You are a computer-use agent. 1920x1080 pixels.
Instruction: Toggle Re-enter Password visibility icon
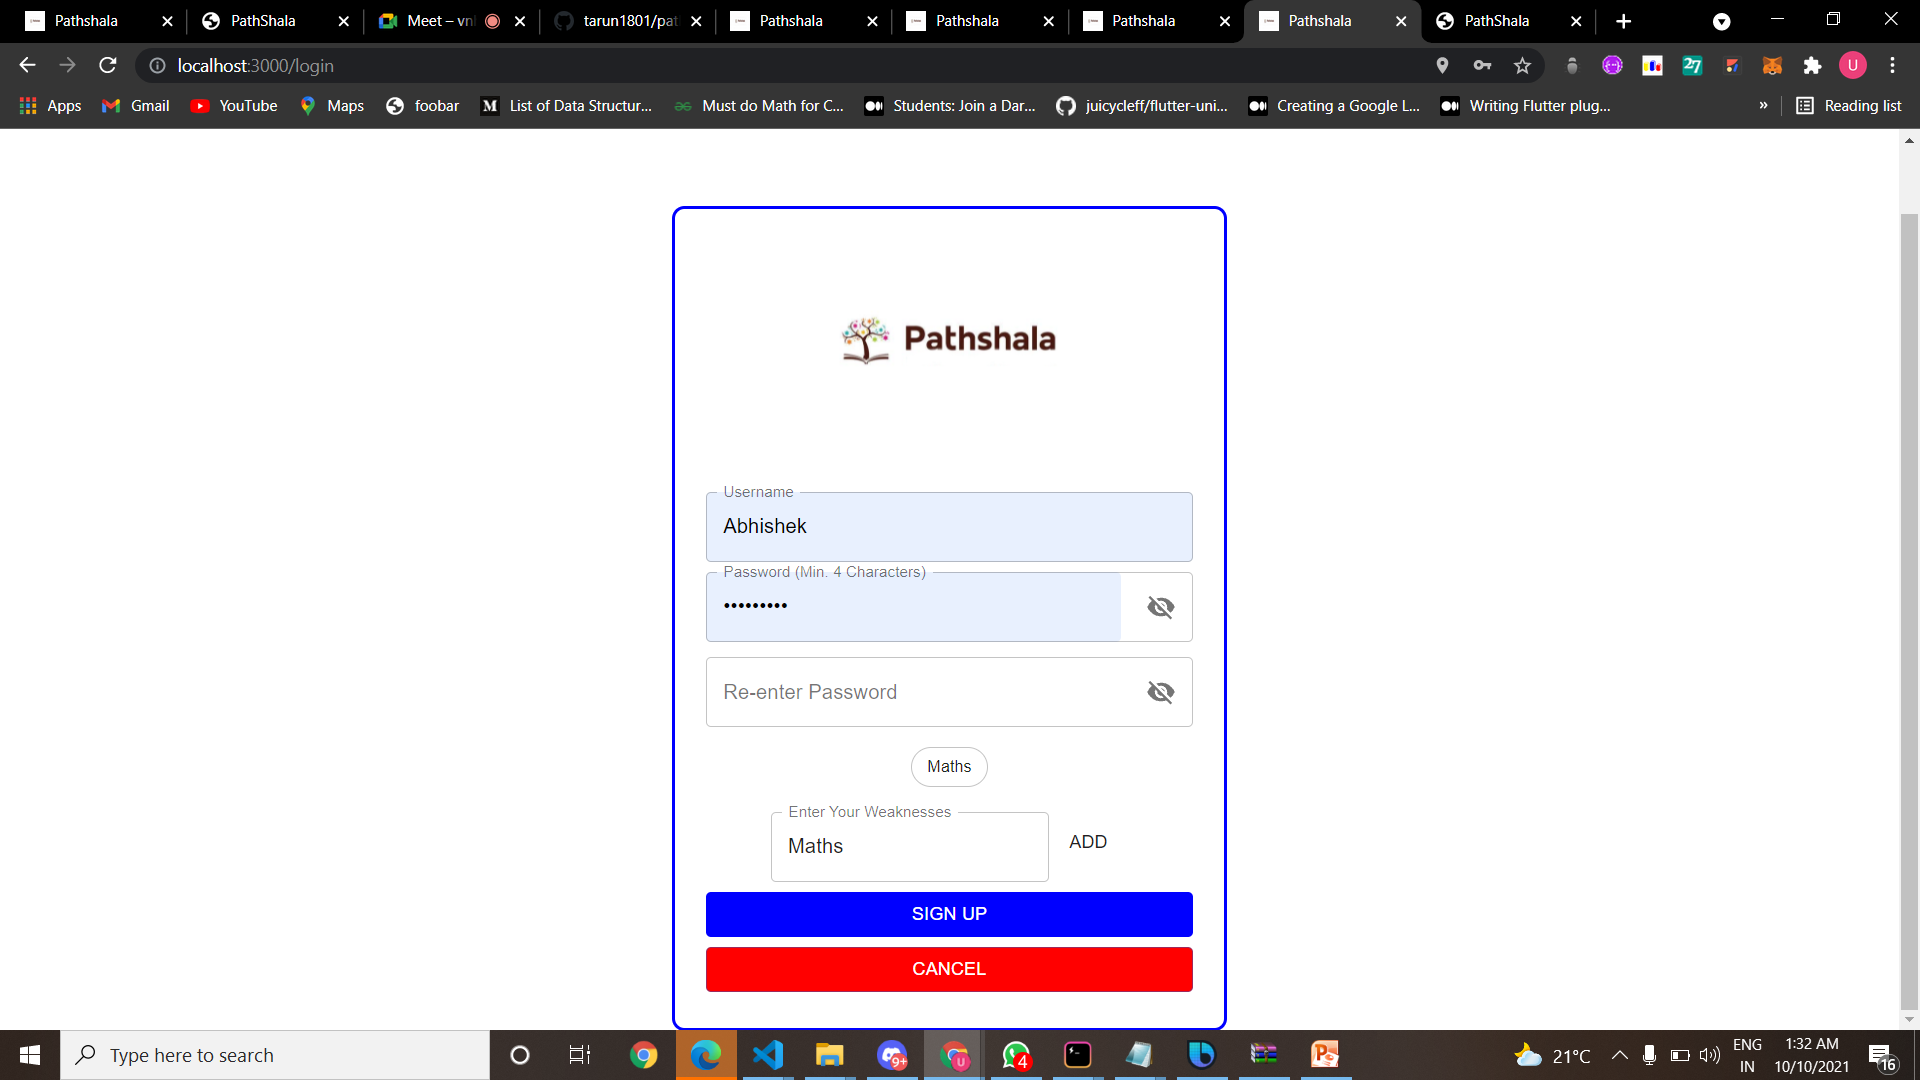coord(1160,692)
